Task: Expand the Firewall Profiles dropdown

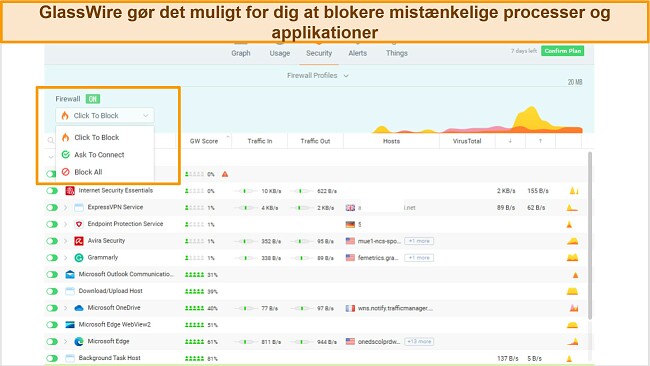Action: (318, 75)
